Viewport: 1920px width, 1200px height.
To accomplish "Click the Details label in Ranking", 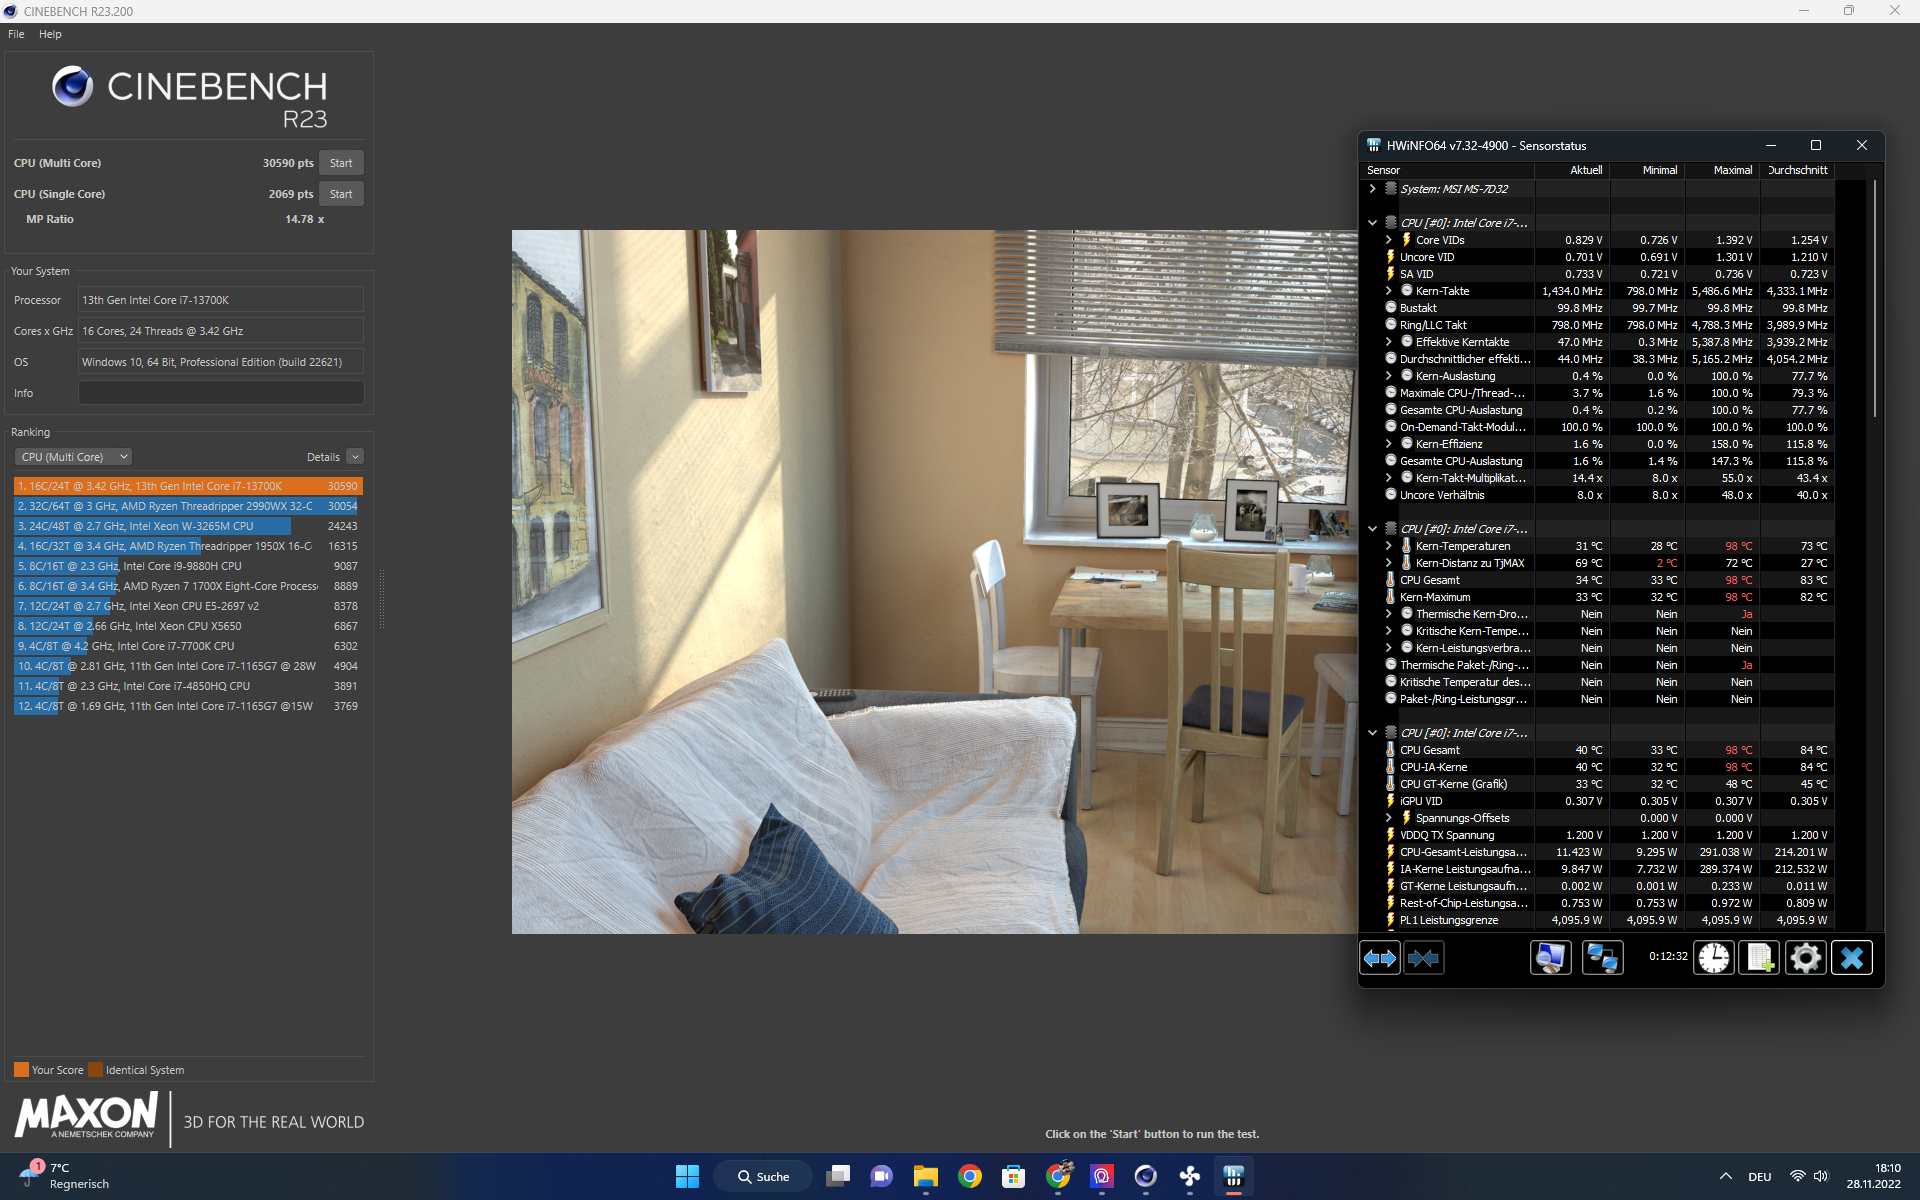I will [323, 457].
